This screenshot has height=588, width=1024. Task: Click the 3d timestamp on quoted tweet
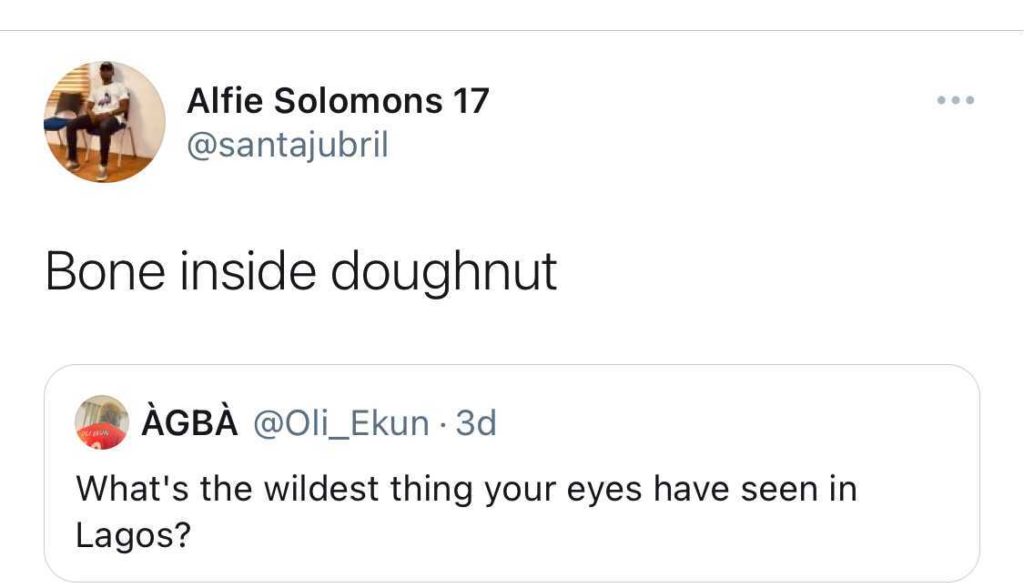476,424
